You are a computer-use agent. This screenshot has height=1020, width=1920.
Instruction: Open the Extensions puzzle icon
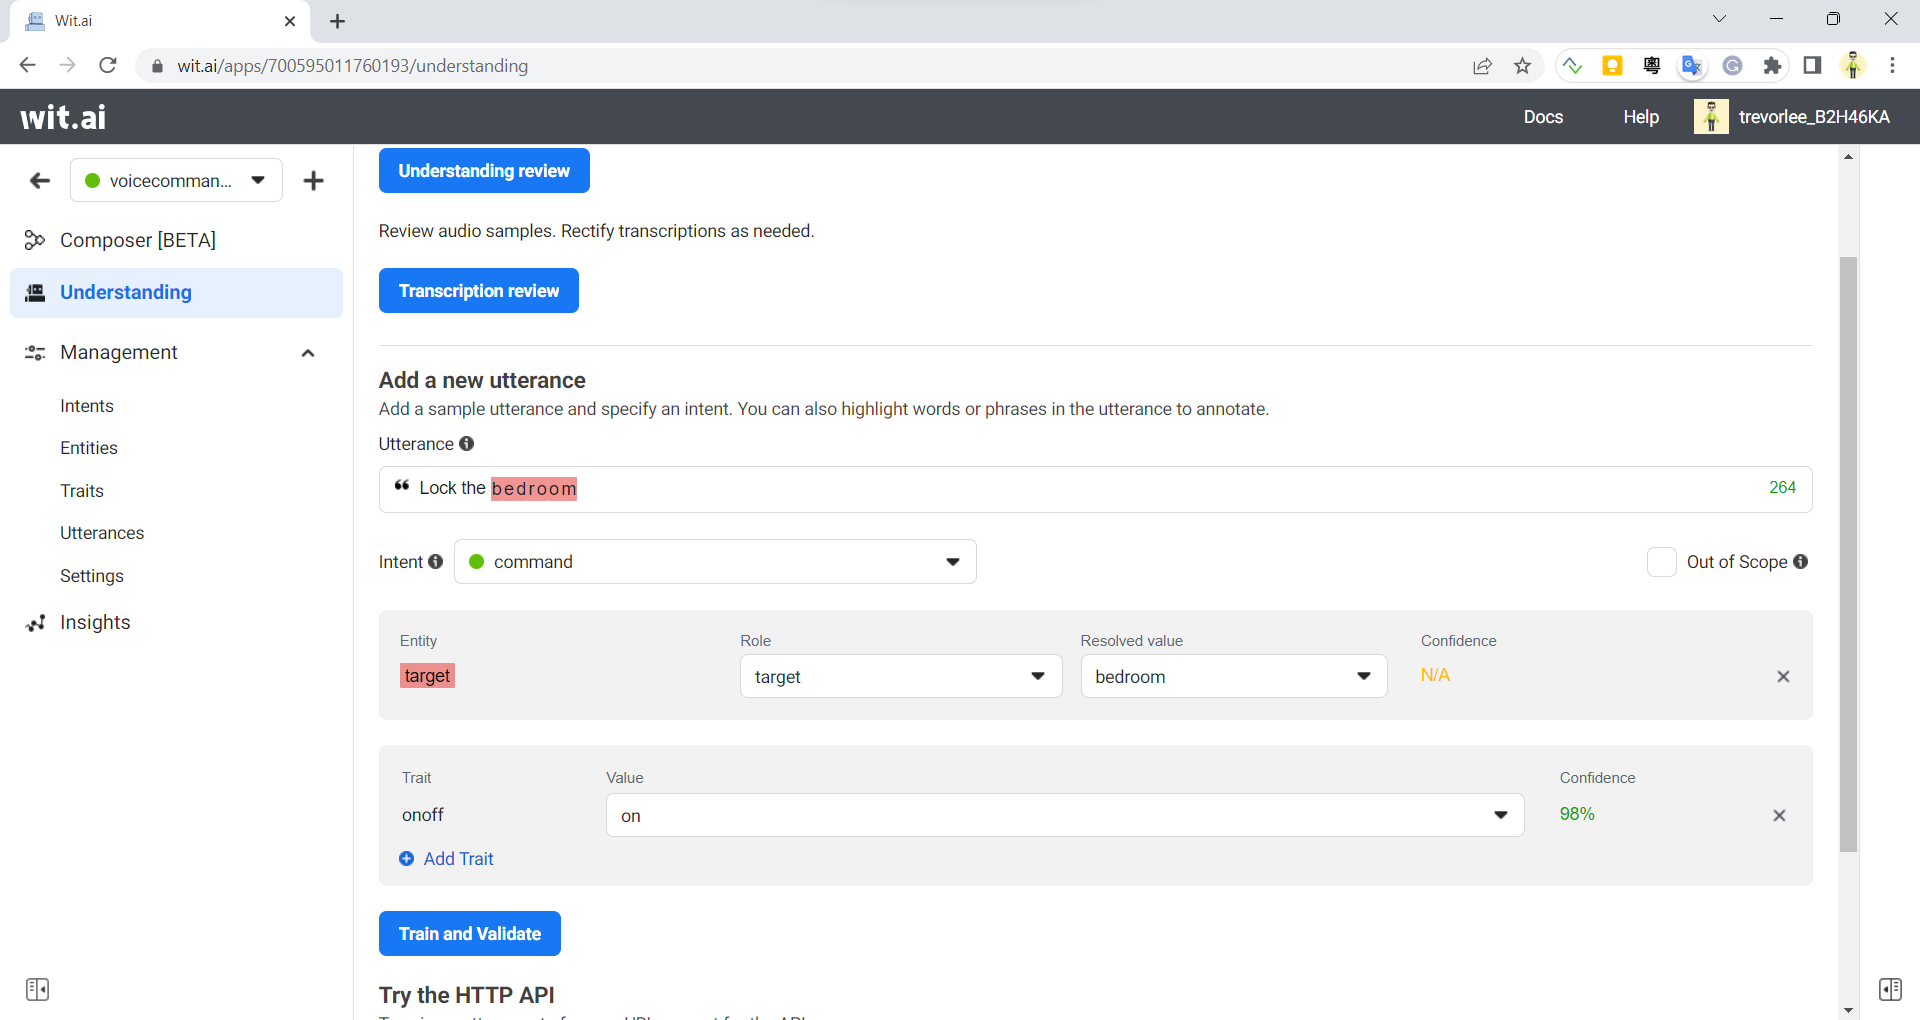coord(1772,66)
